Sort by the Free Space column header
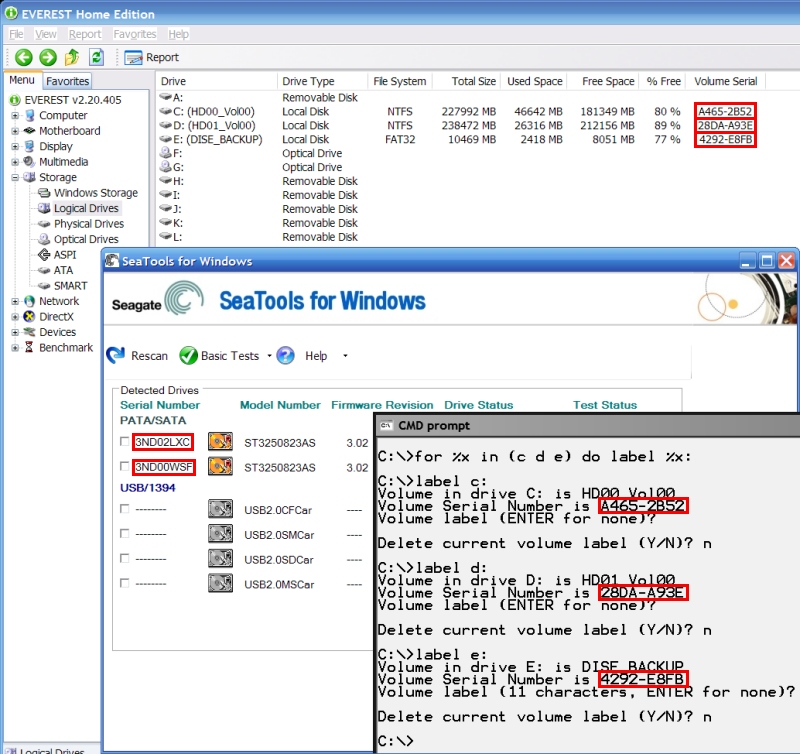The height and width of the screenshot is (754, 800). [x=603, y=81]
